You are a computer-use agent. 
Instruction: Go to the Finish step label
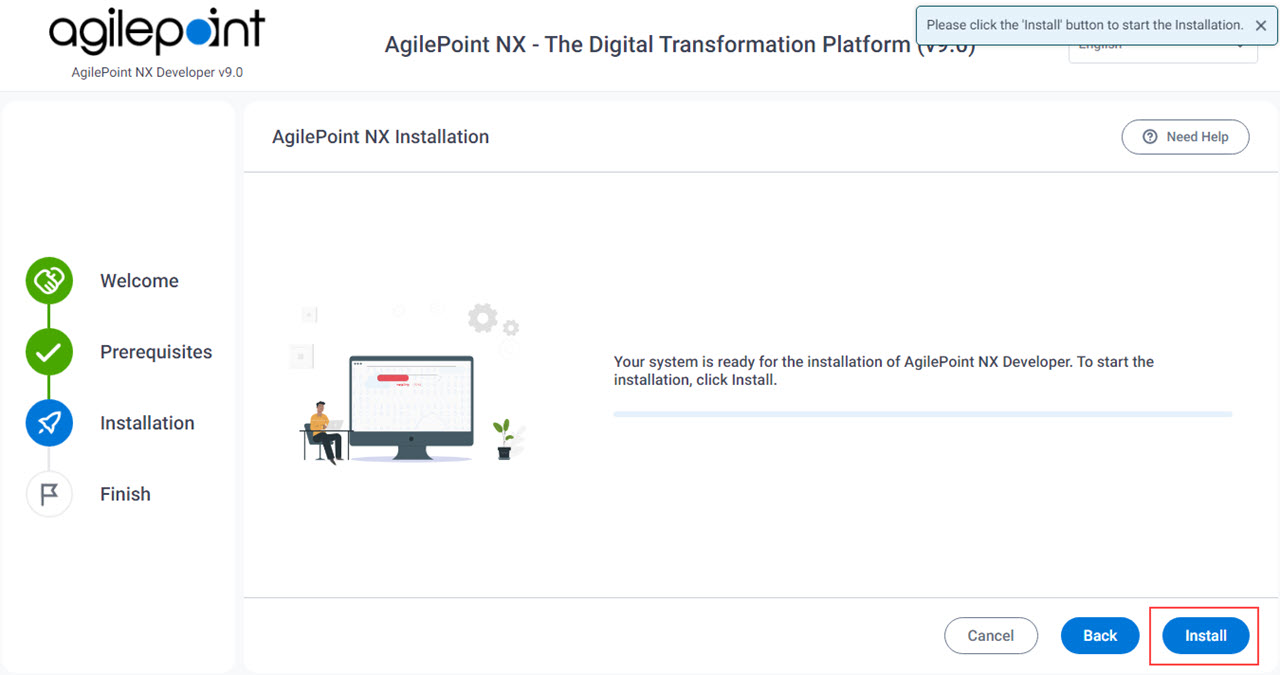[125, 494]
